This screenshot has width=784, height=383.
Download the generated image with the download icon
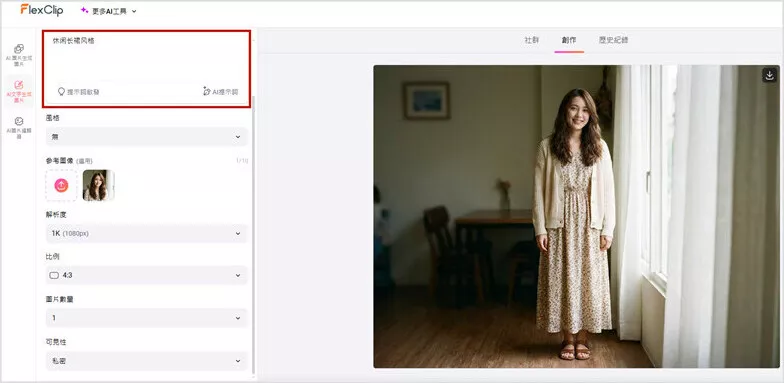[x=770, y=75]
